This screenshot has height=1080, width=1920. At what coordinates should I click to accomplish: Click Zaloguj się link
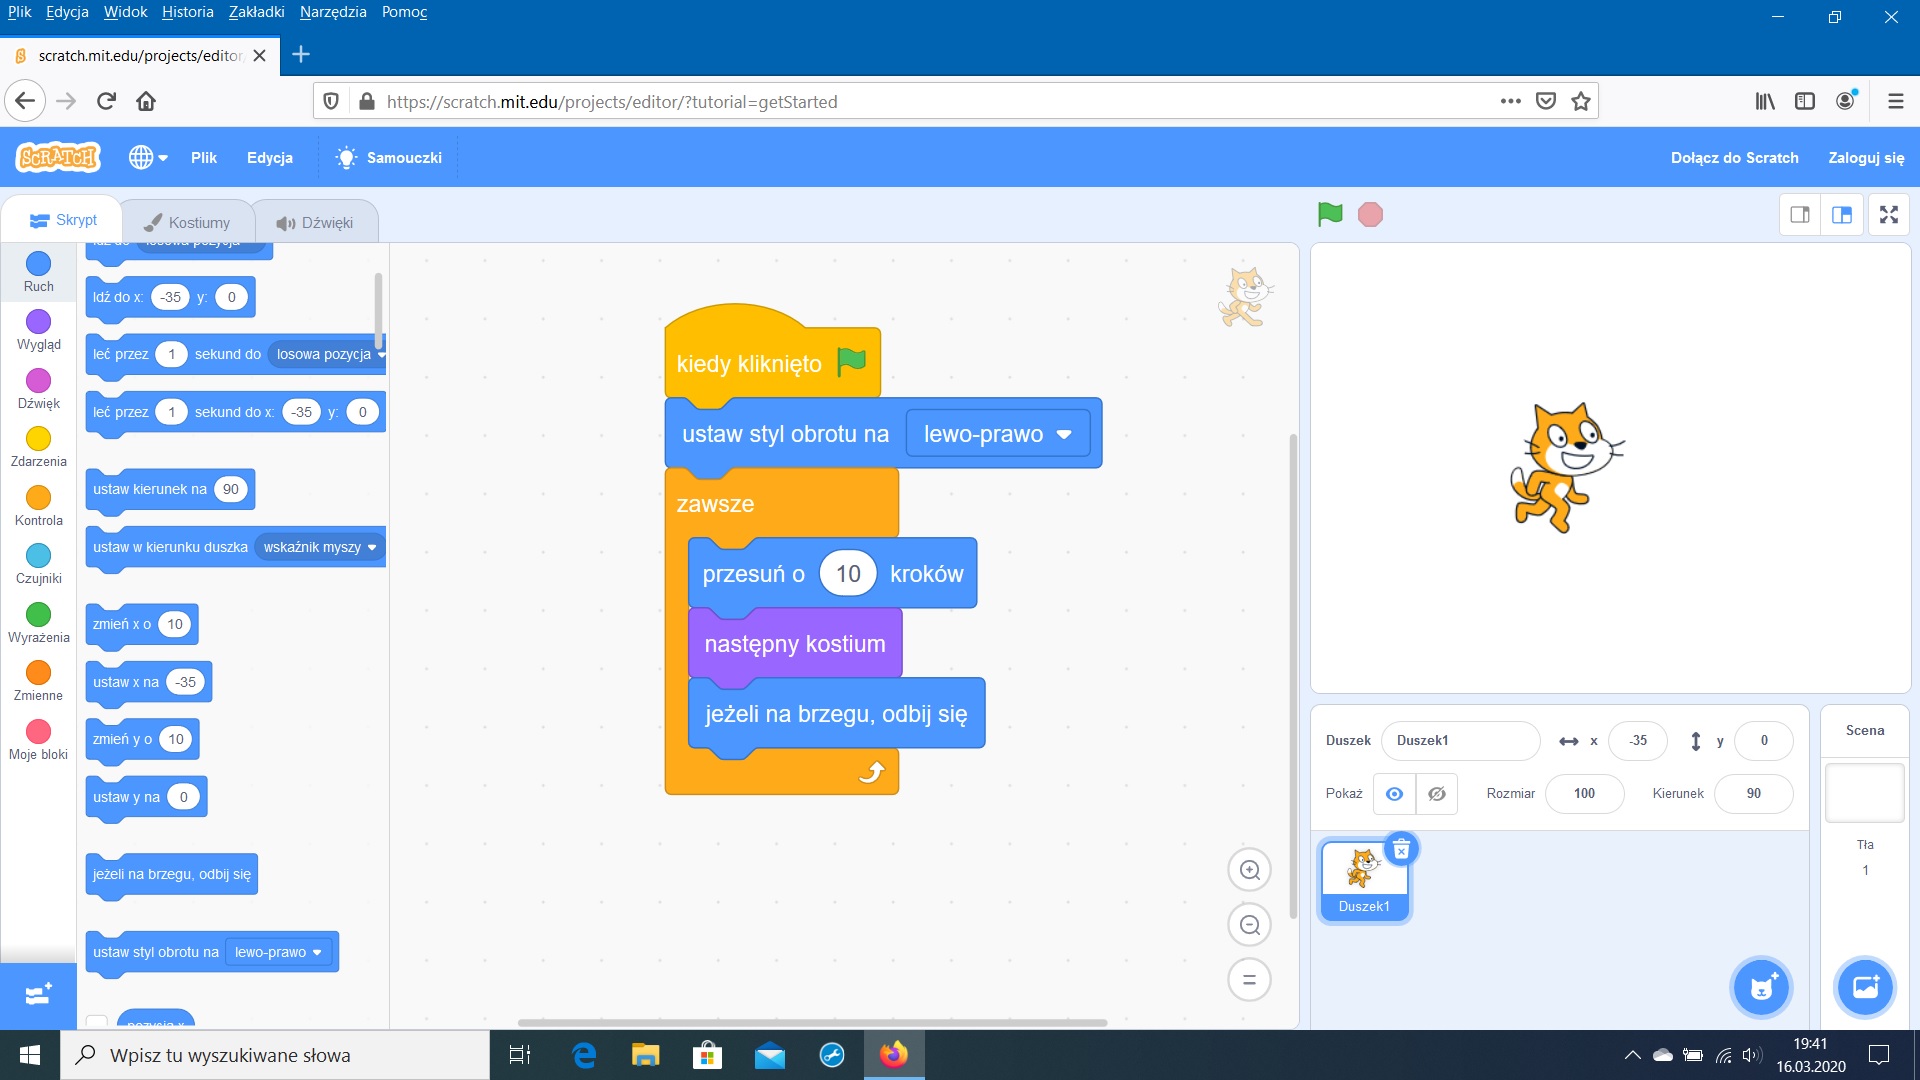point(1866,157)
